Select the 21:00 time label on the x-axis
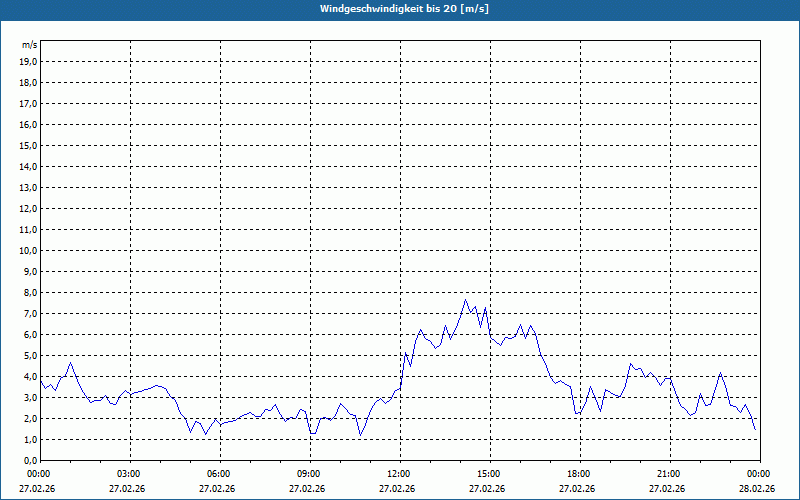800x500 pixels. 669,474
